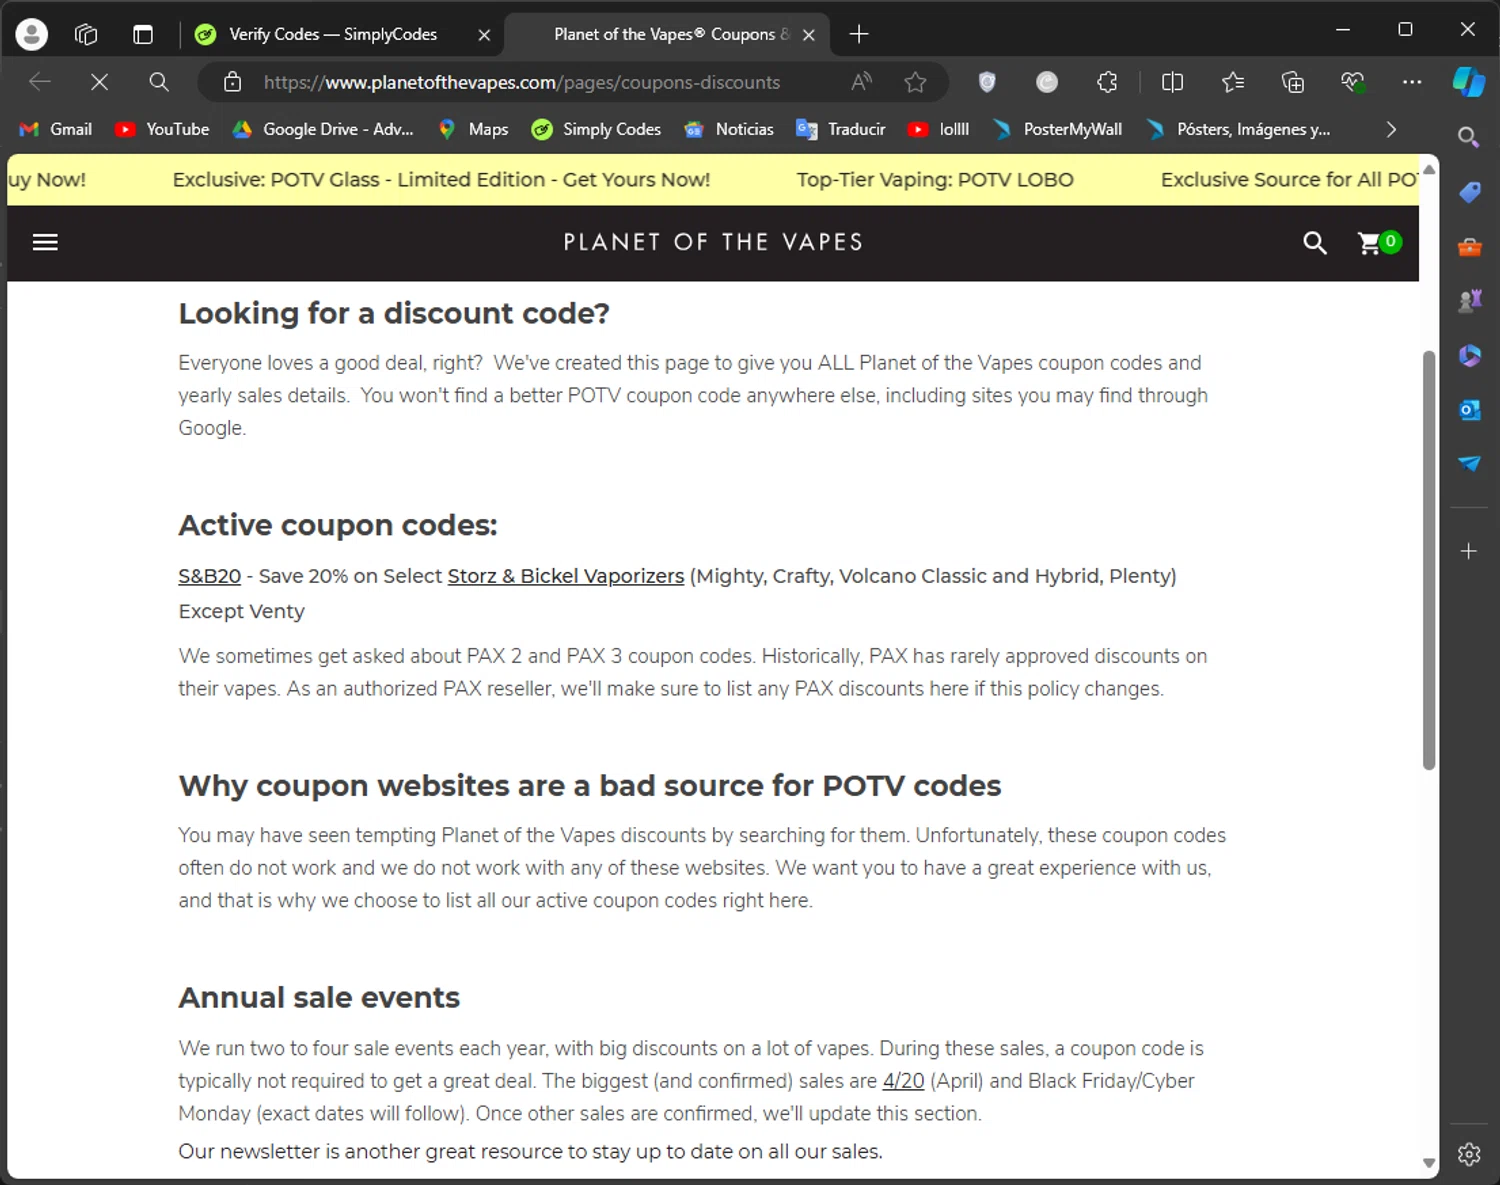
Task: Click the POTV Glass Limited Edition announcement
Action: (x=441, y=180)
